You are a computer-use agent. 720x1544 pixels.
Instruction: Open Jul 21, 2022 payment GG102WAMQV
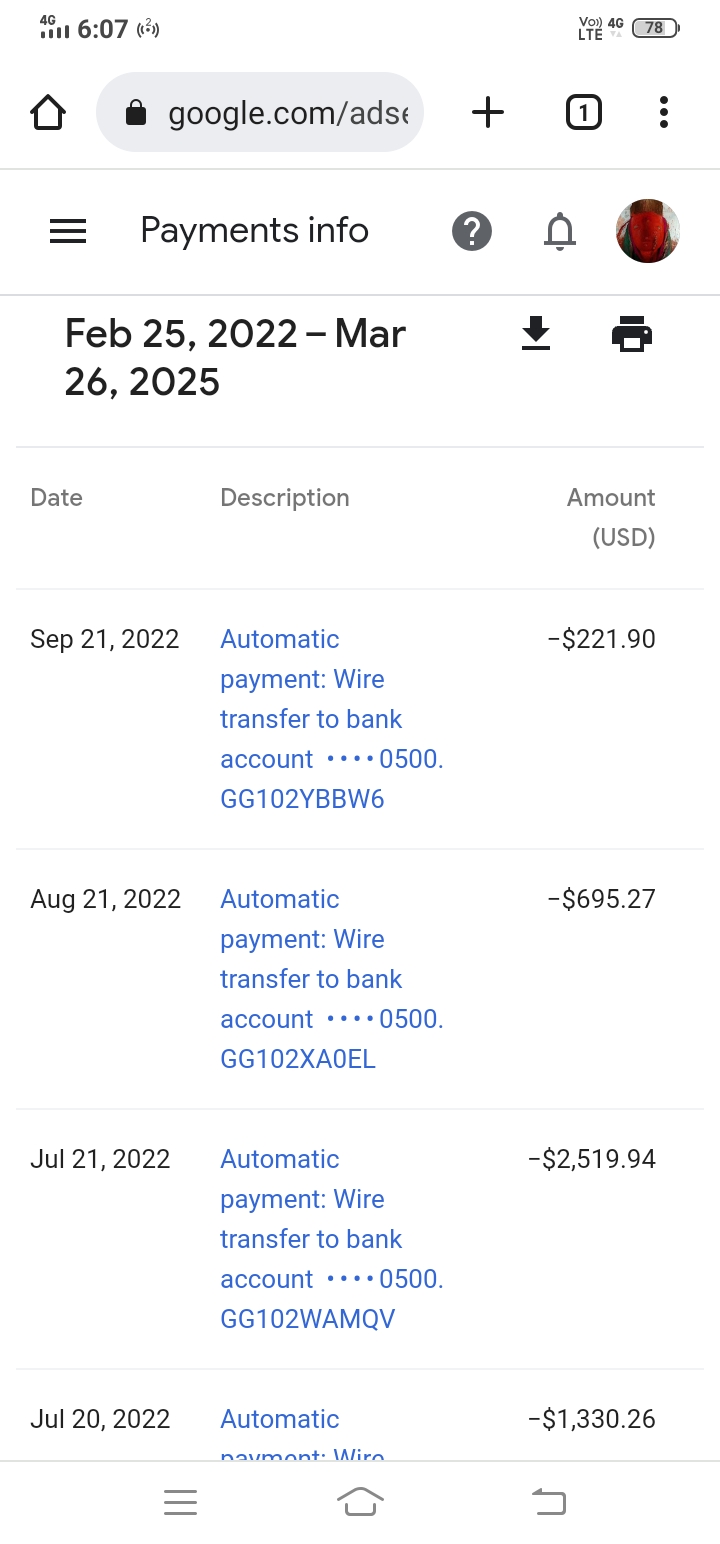(x=332, y=1239)
